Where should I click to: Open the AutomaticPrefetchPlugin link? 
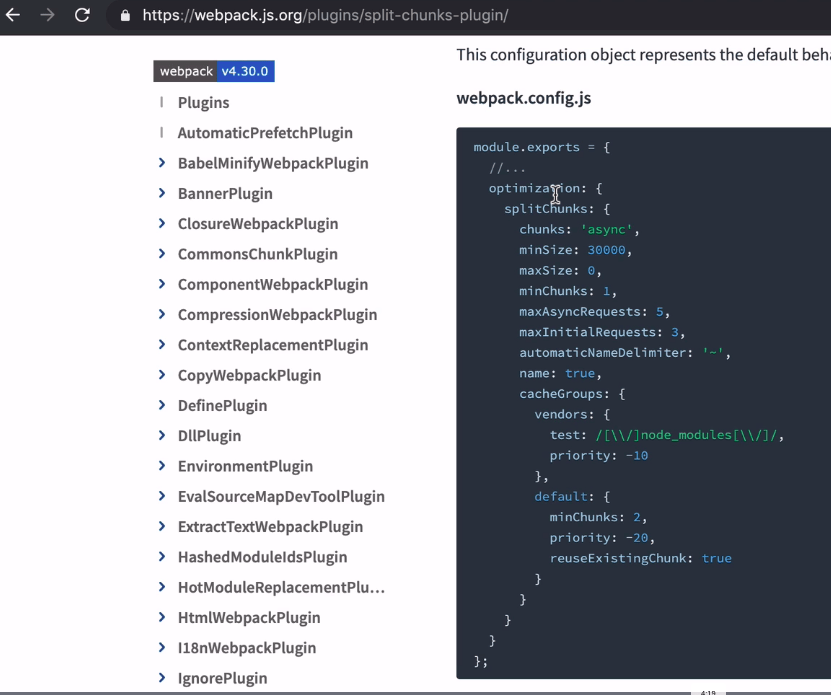(265, 133)
